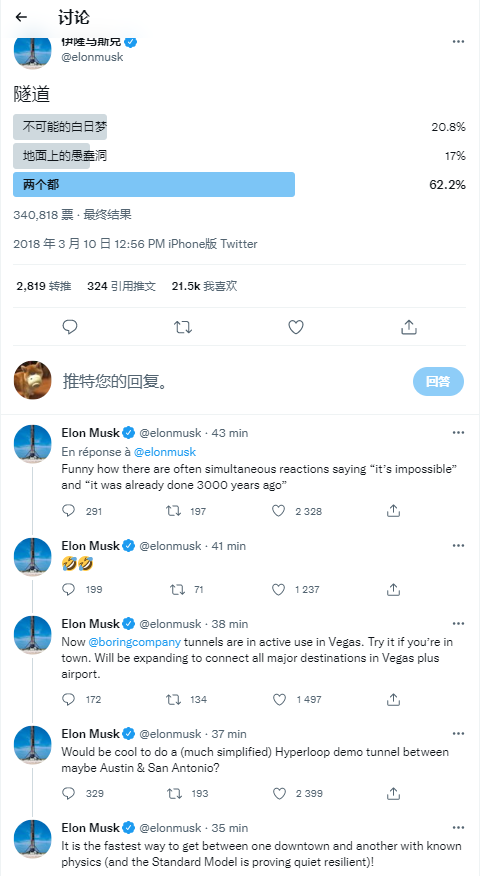Open the 324 引用推文 quote tweets

click(121, 286)
